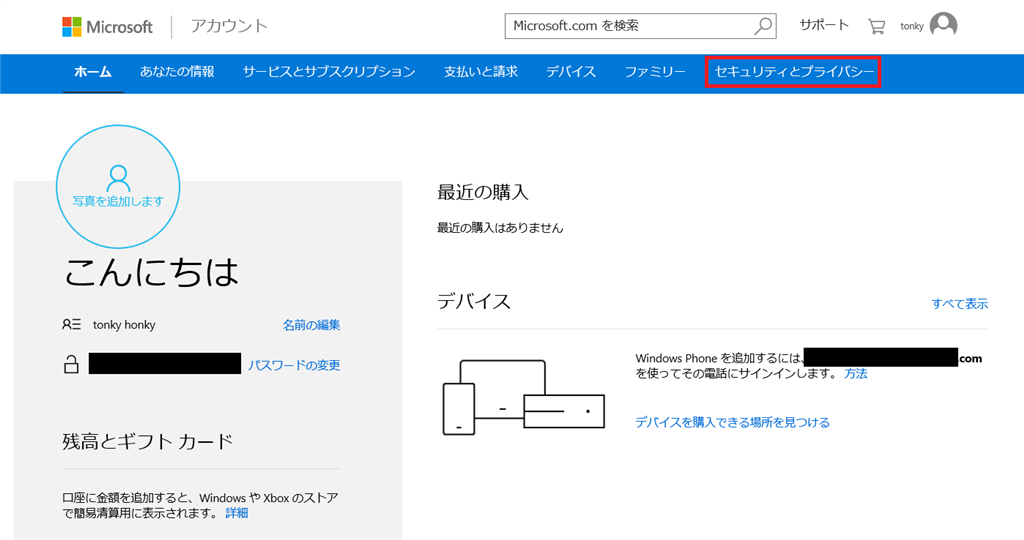Click the lock icon beside password

point(71,364)
